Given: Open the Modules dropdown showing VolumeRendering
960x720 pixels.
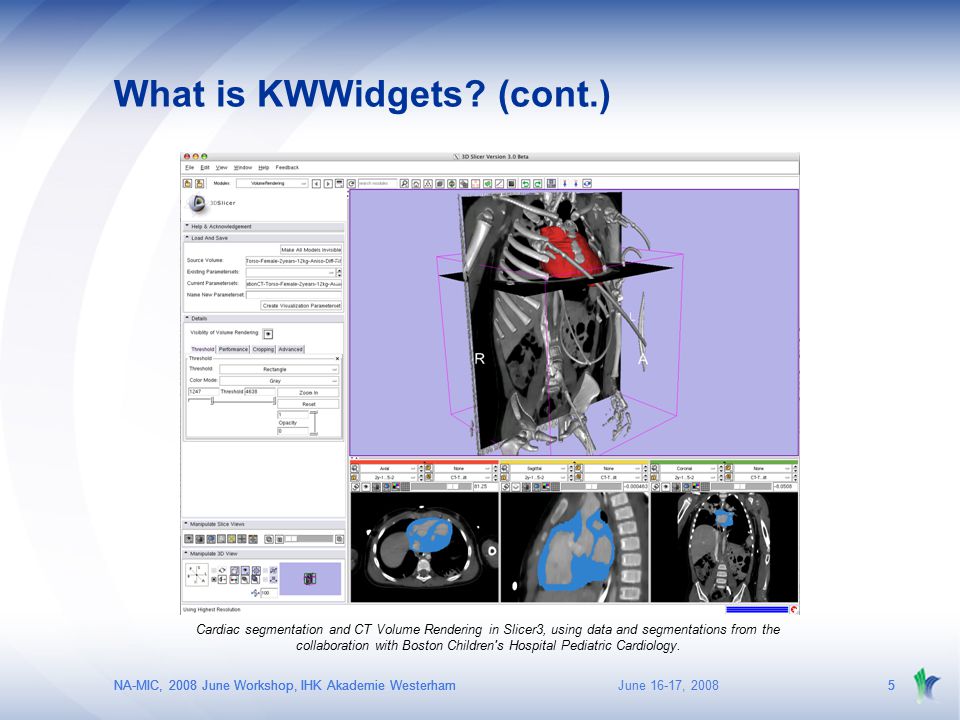Looking at the screenshot, I should pos(272,184).
